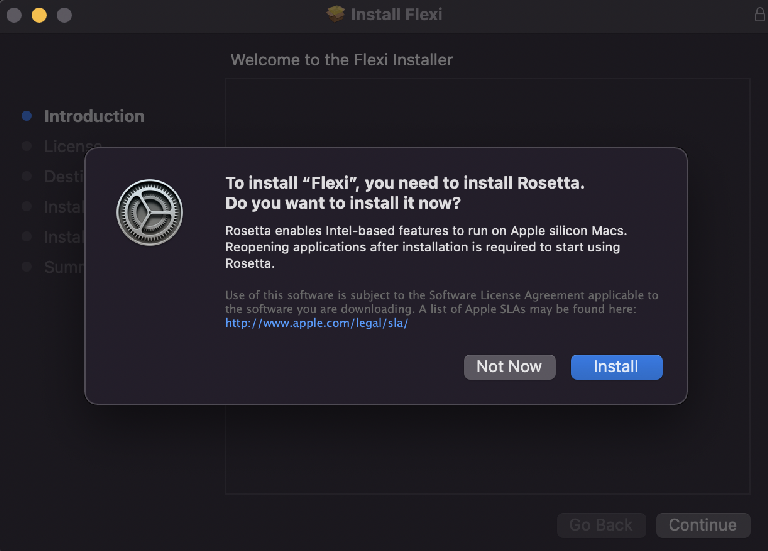
Task: Click the bold Rosetta dialog heading text
Action: click(405, 193)
